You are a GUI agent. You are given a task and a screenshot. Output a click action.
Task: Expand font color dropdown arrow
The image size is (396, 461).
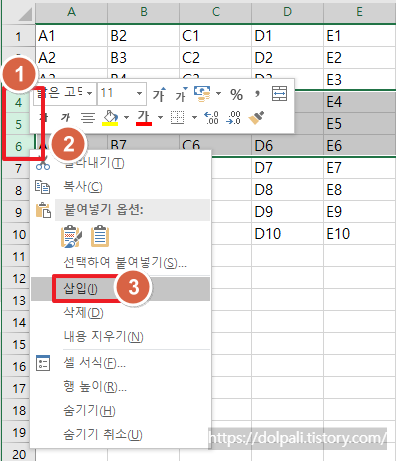pyautogui.click(x=160, y=117)
